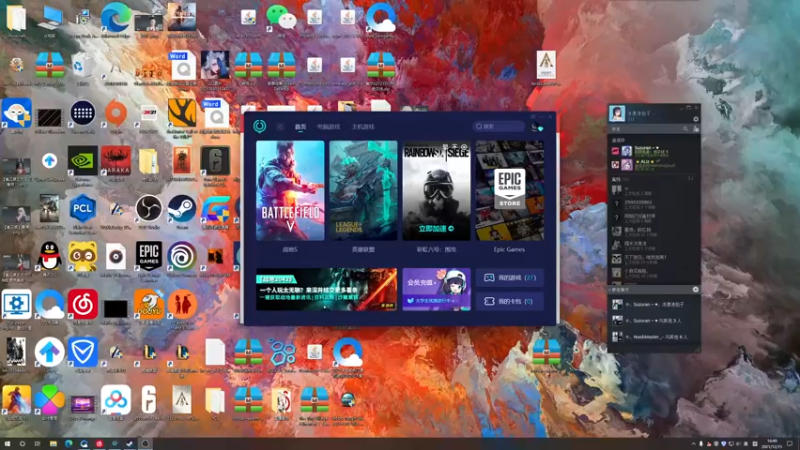Open the 主机游戏 tab in the accelerator
The width and height of the screenshot is (800, 450).
(x=363, y=127)
